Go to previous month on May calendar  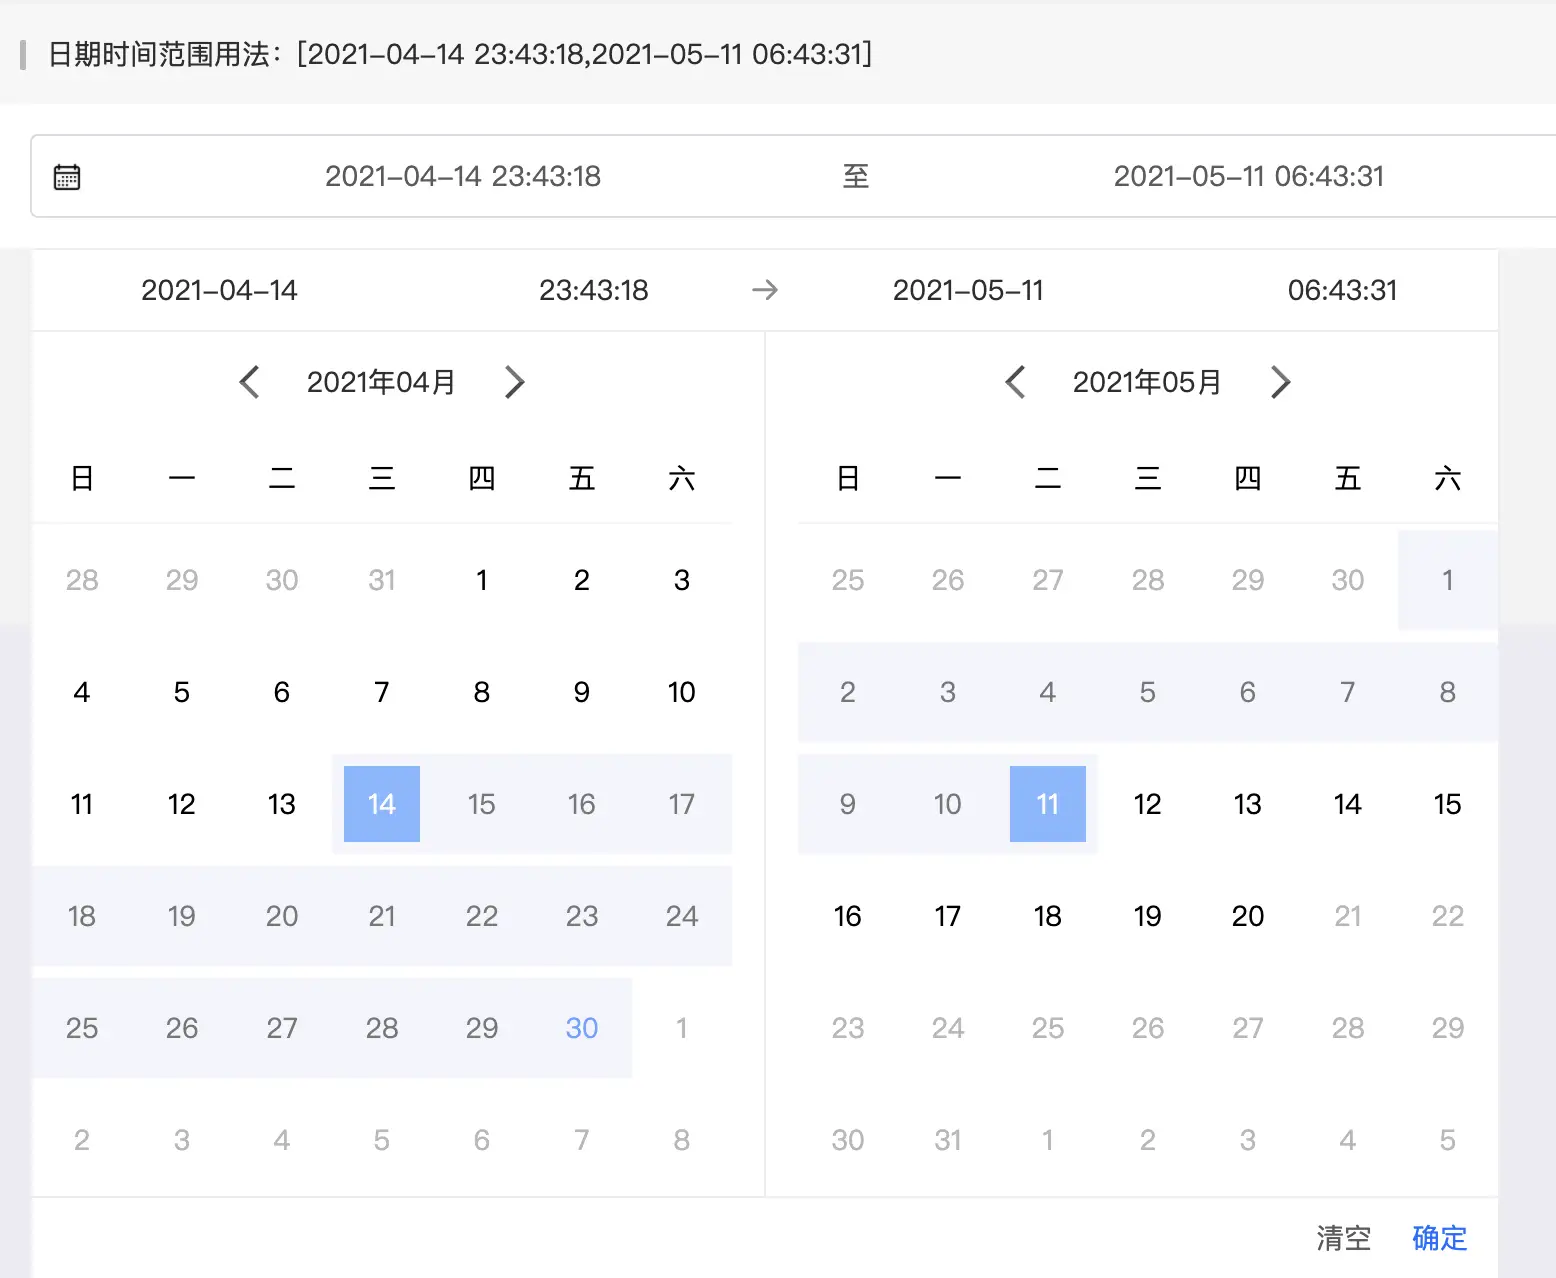click(1016, 382)
